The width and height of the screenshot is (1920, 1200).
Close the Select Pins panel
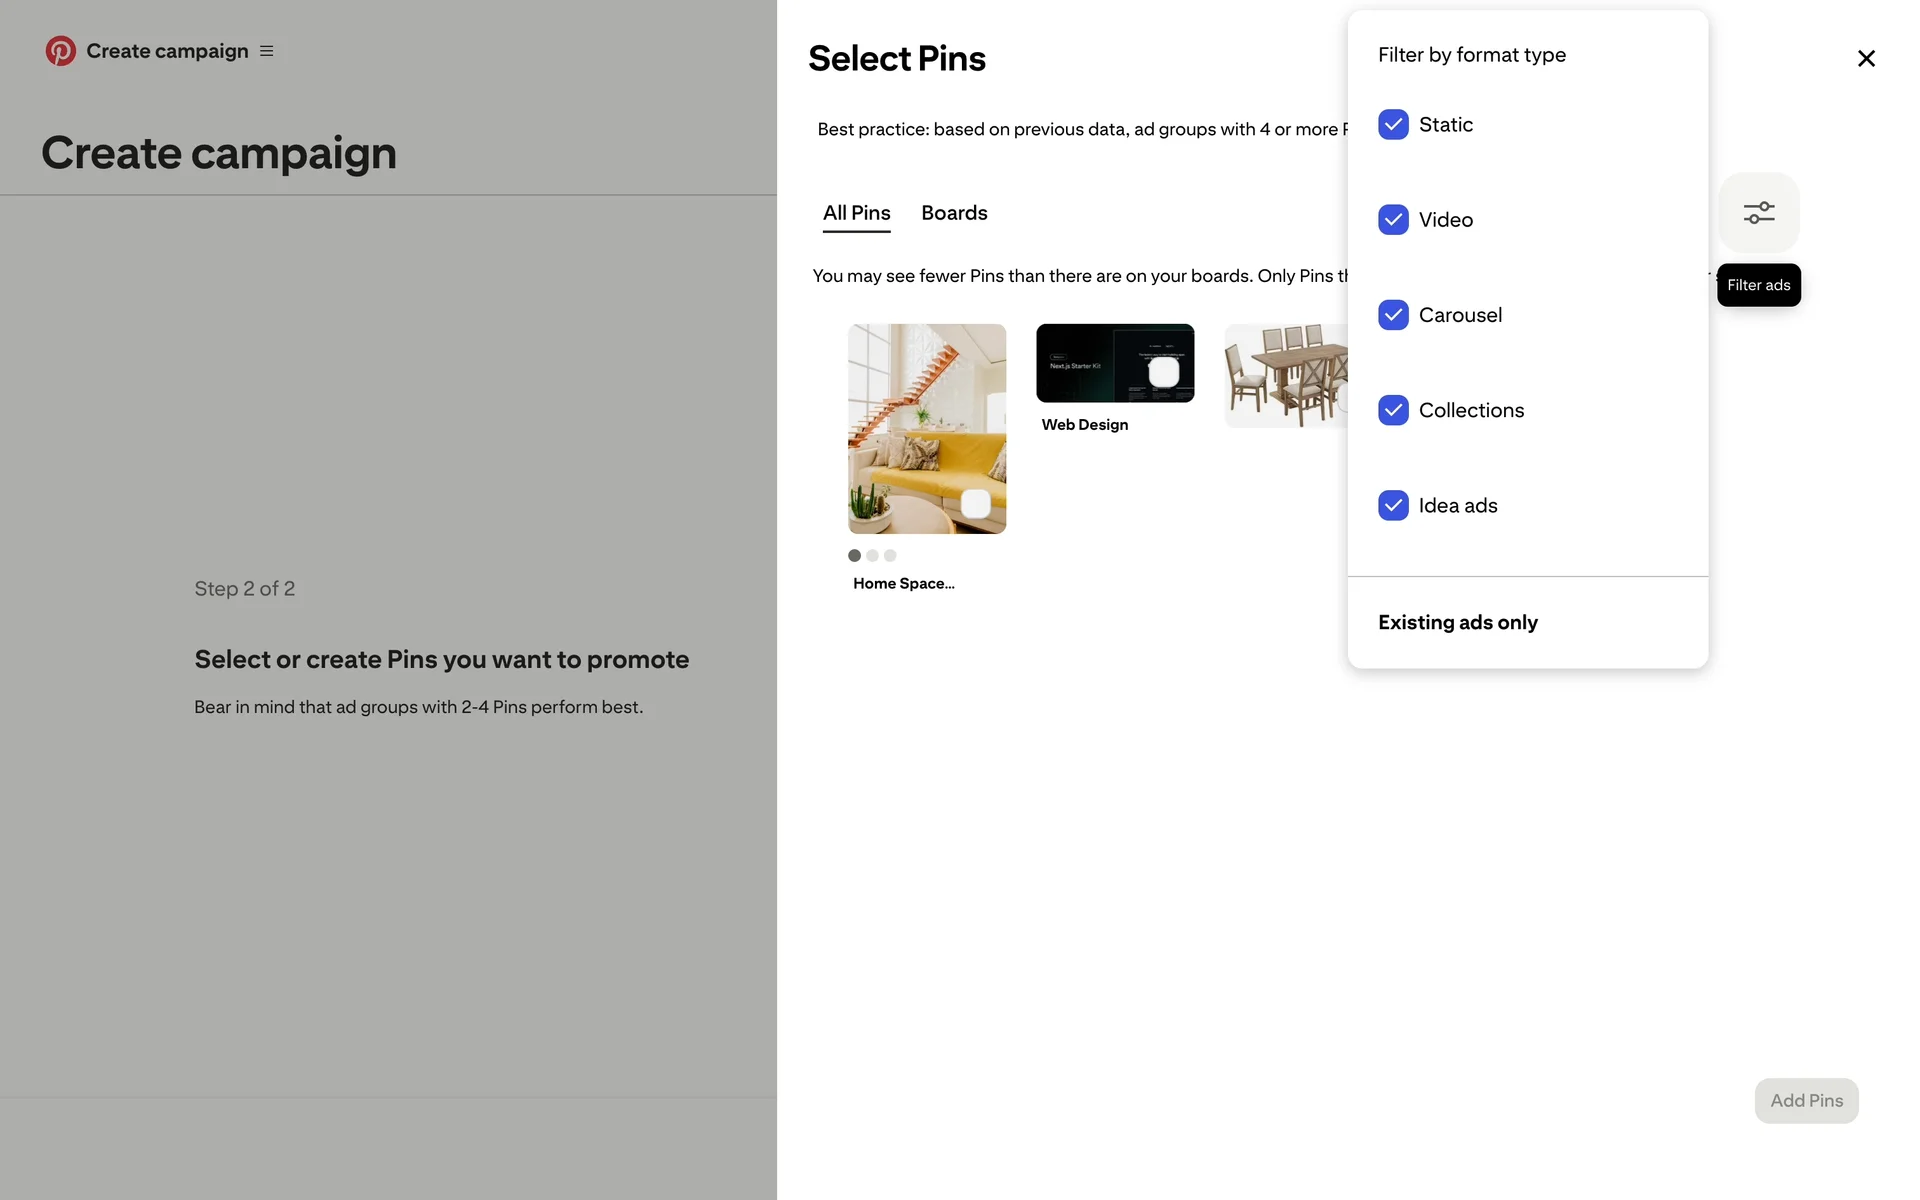pos(1866,59)
